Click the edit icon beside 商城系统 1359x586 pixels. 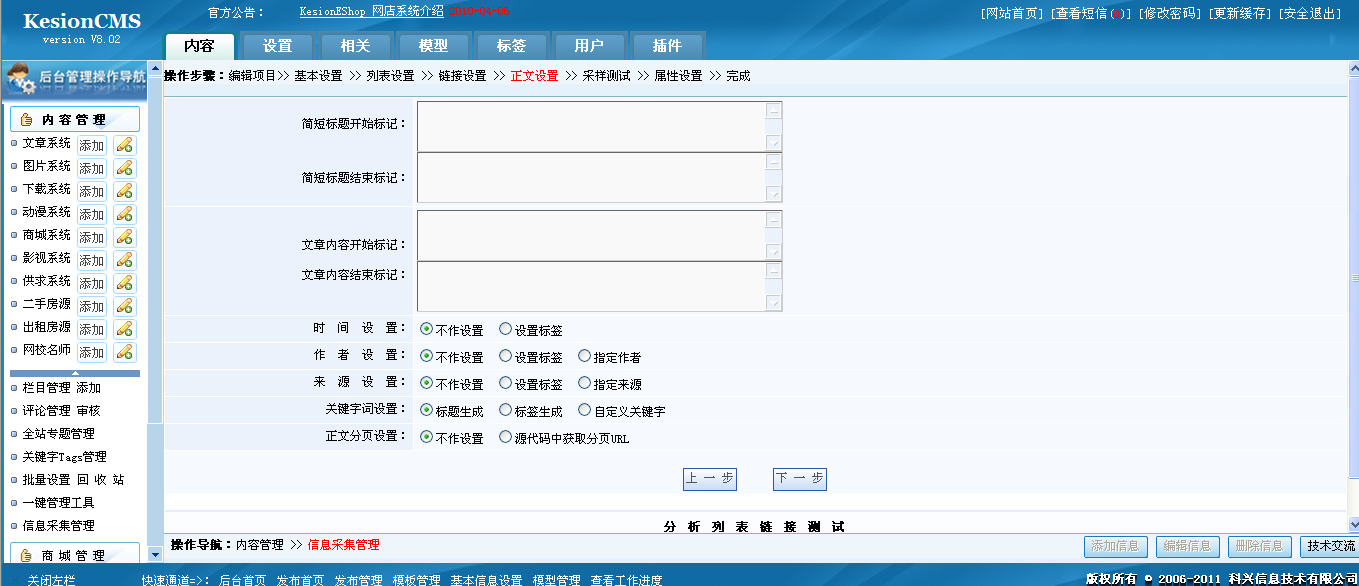[124, 237]
